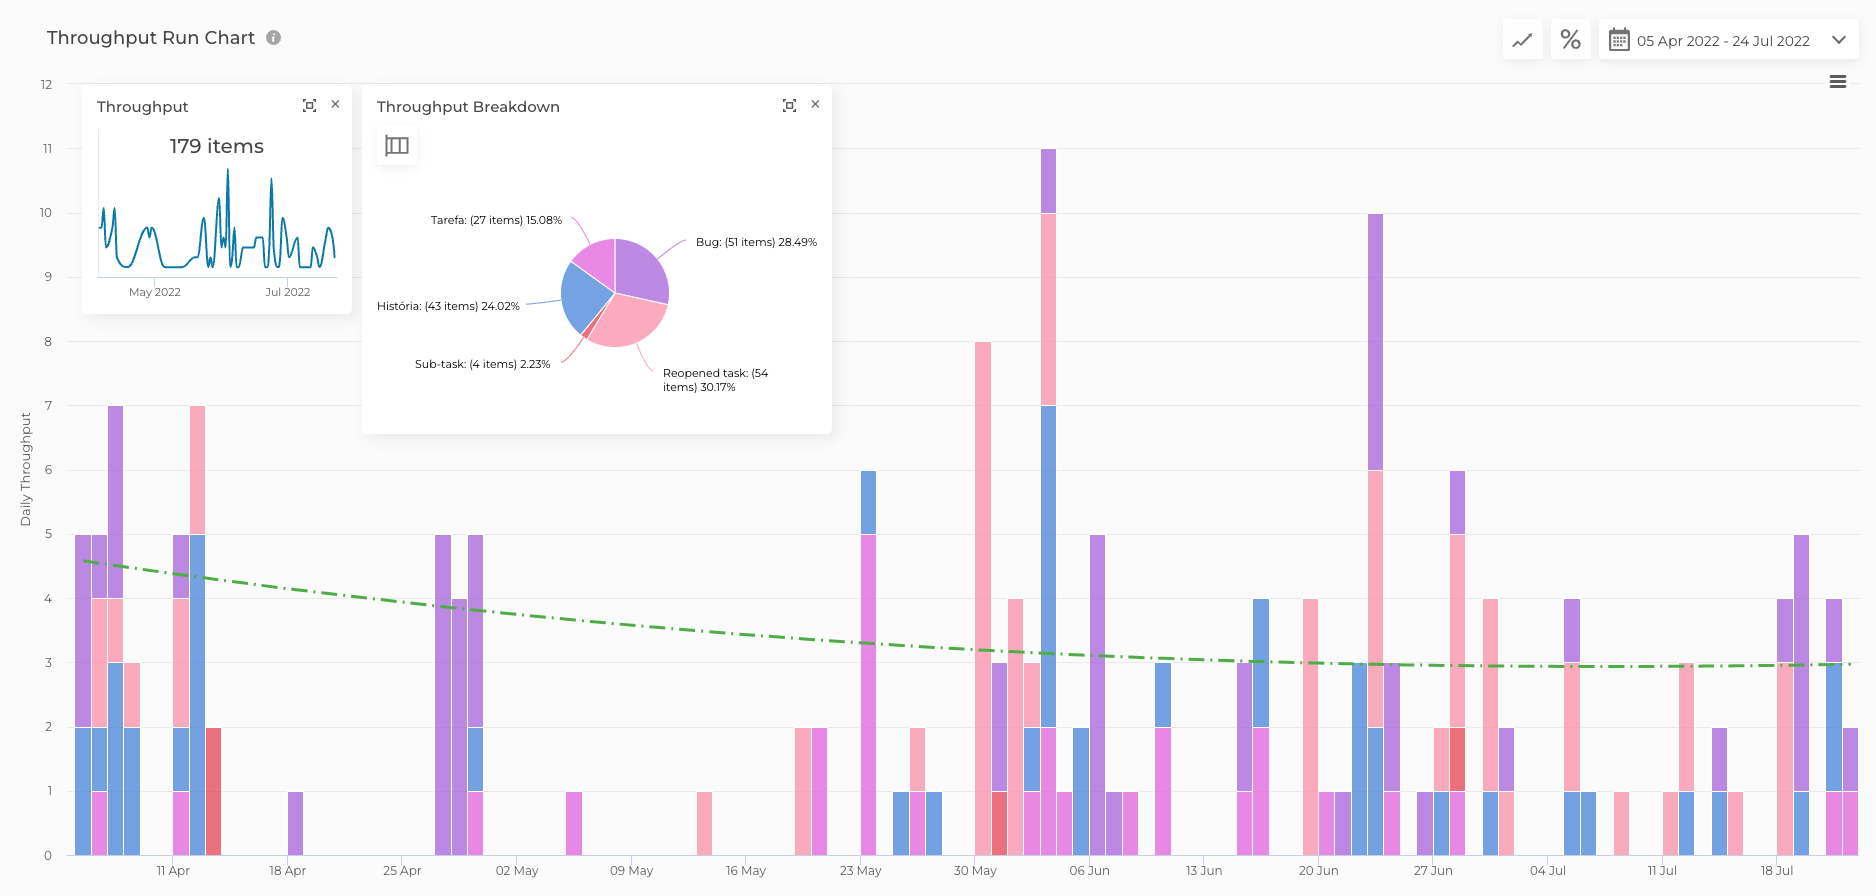The height and width of the screenshot is (896, 1876).
Task: Toggle the percentage view button
Action: 1570,40
